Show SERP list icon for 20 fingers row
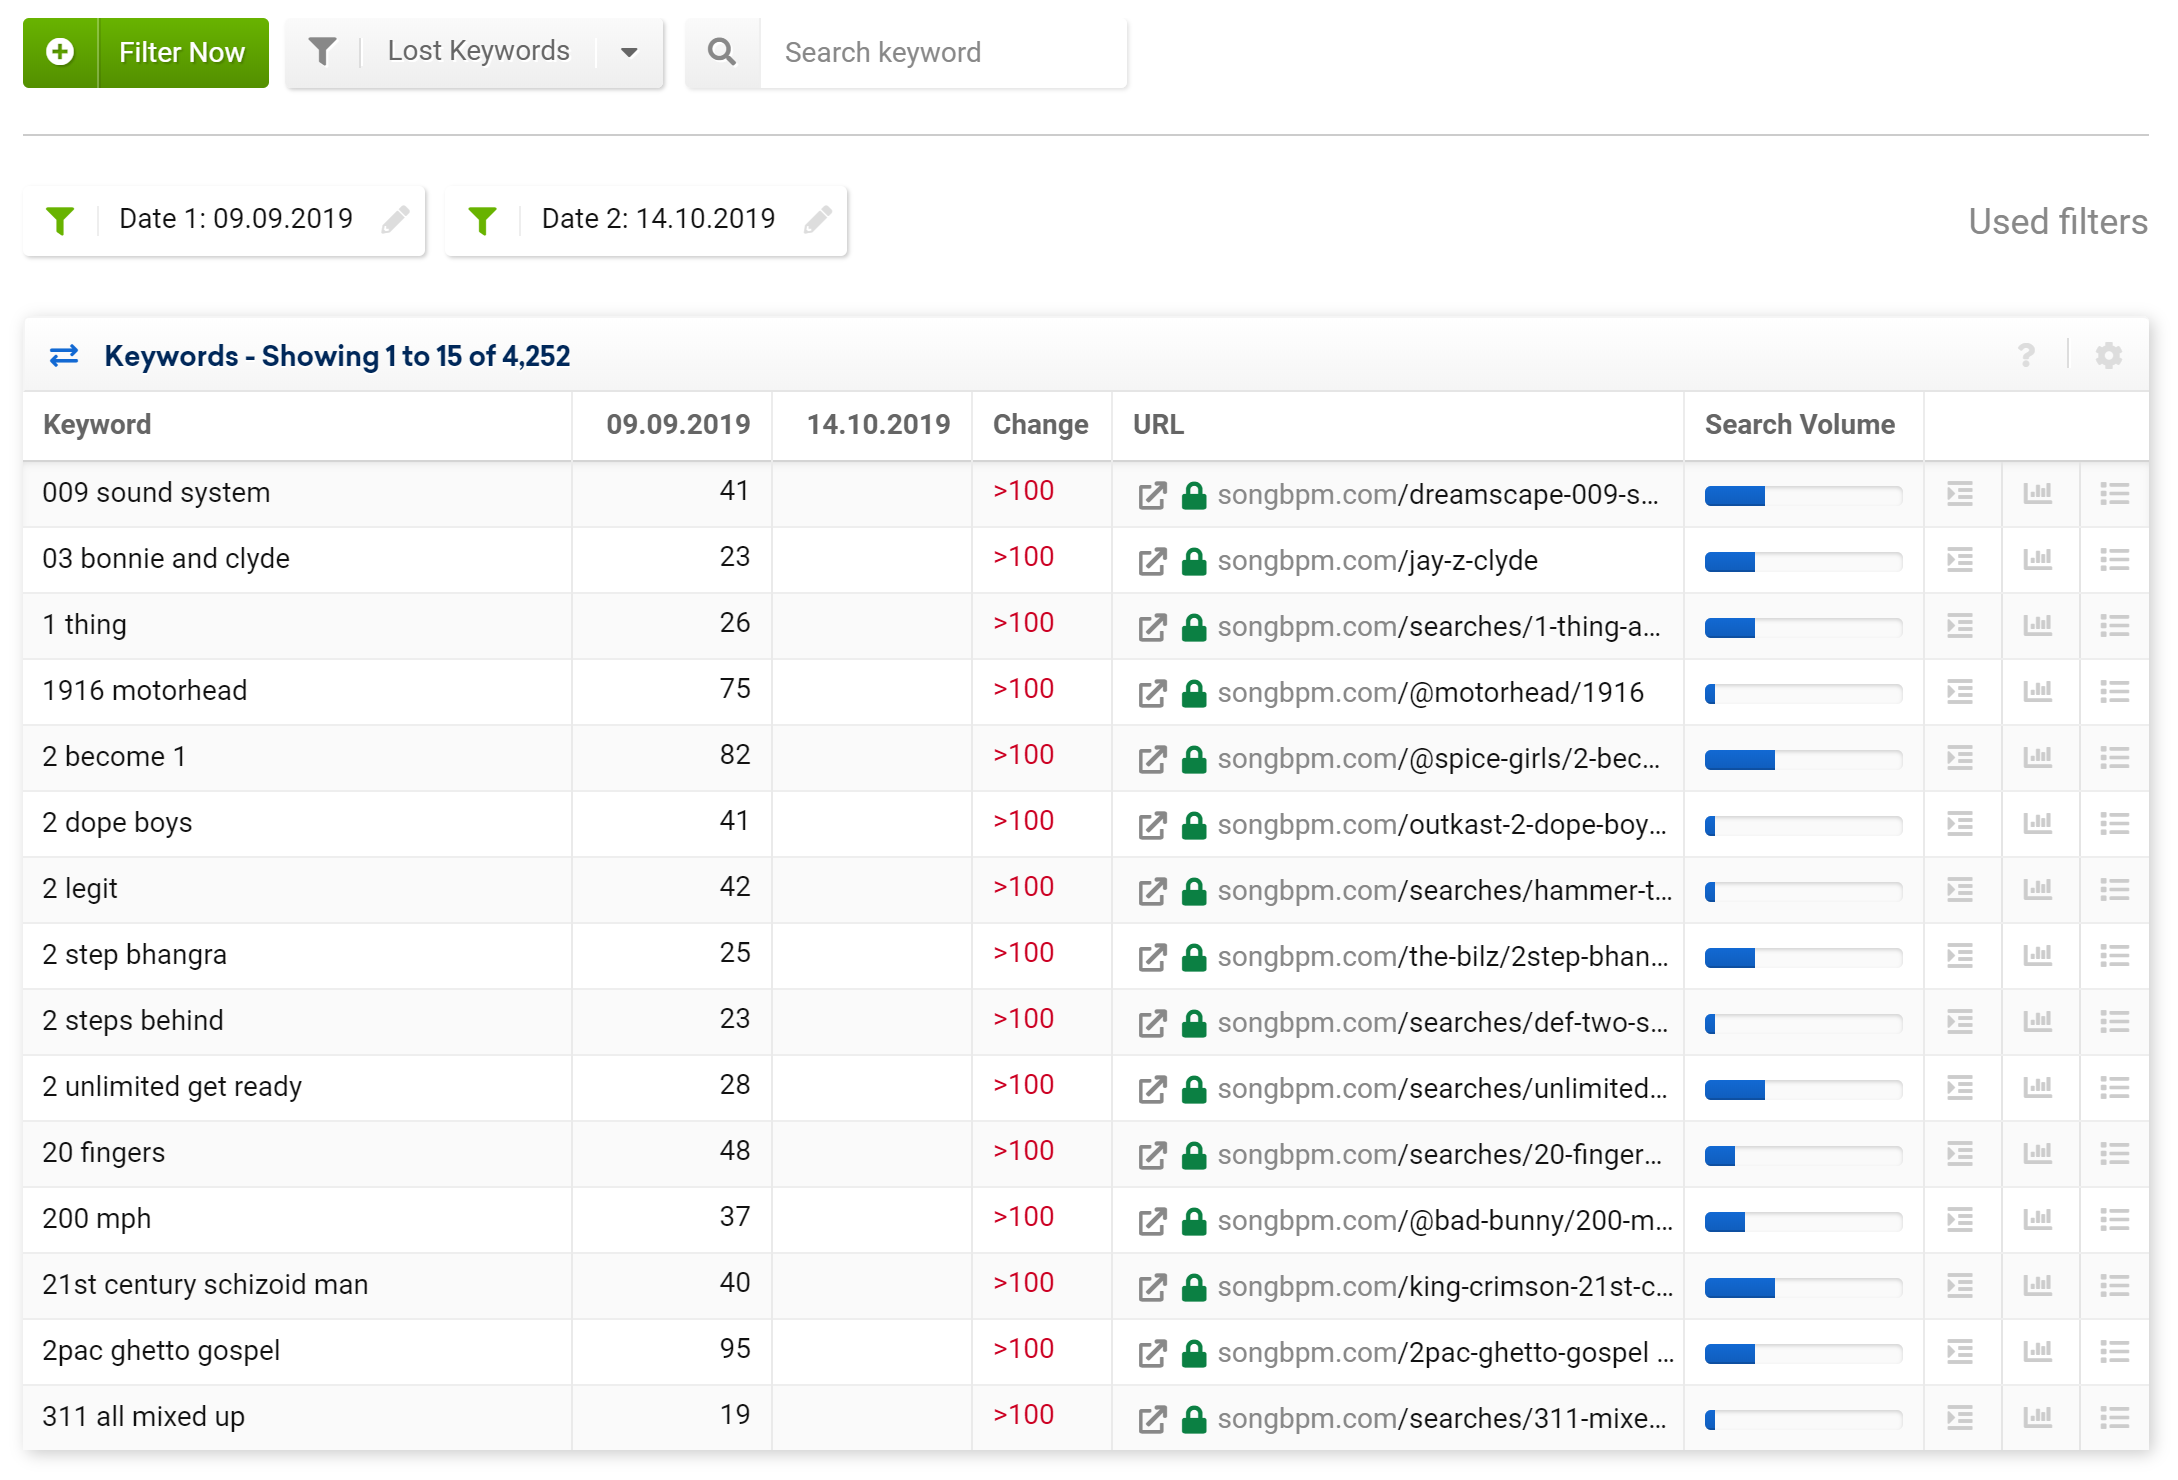 pos(1960,1154)
